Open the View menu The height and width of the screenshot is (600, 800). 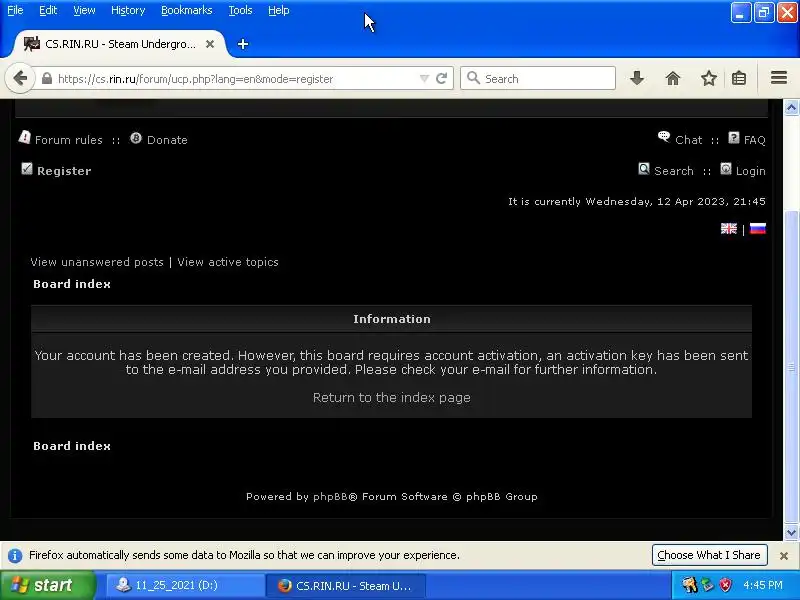(x=84, y=10)
